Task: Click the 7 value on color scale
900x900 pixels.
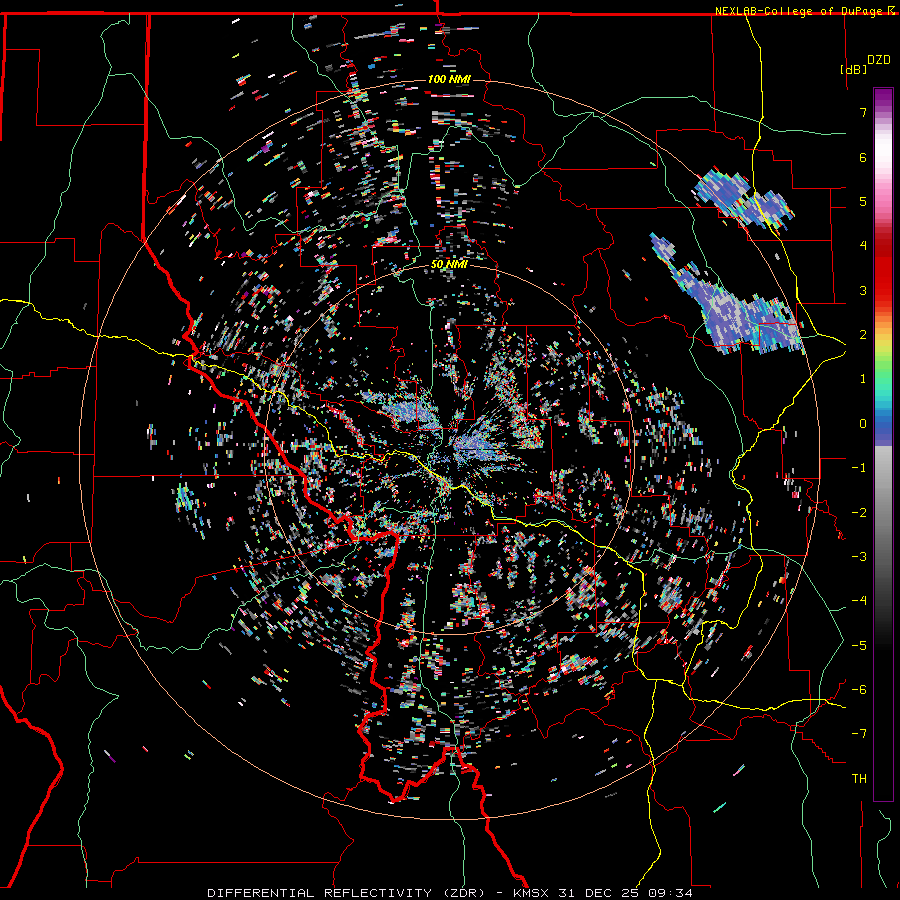Action: tap(863, 112)
